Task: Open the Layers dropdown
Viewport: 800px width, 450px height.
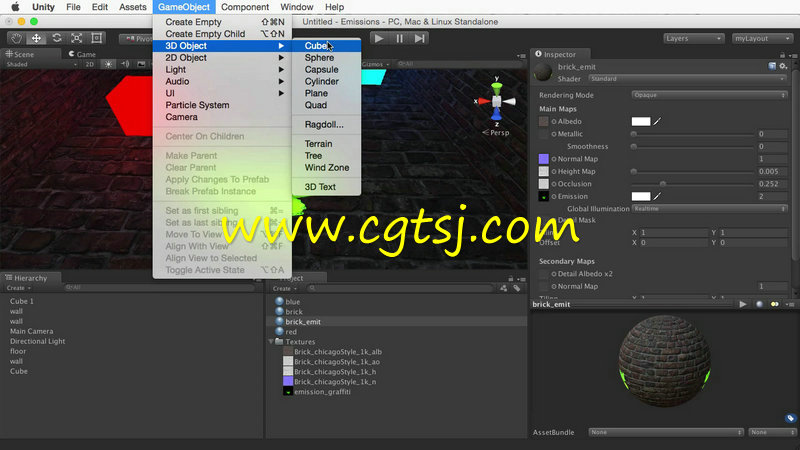Action: point(693,38)
